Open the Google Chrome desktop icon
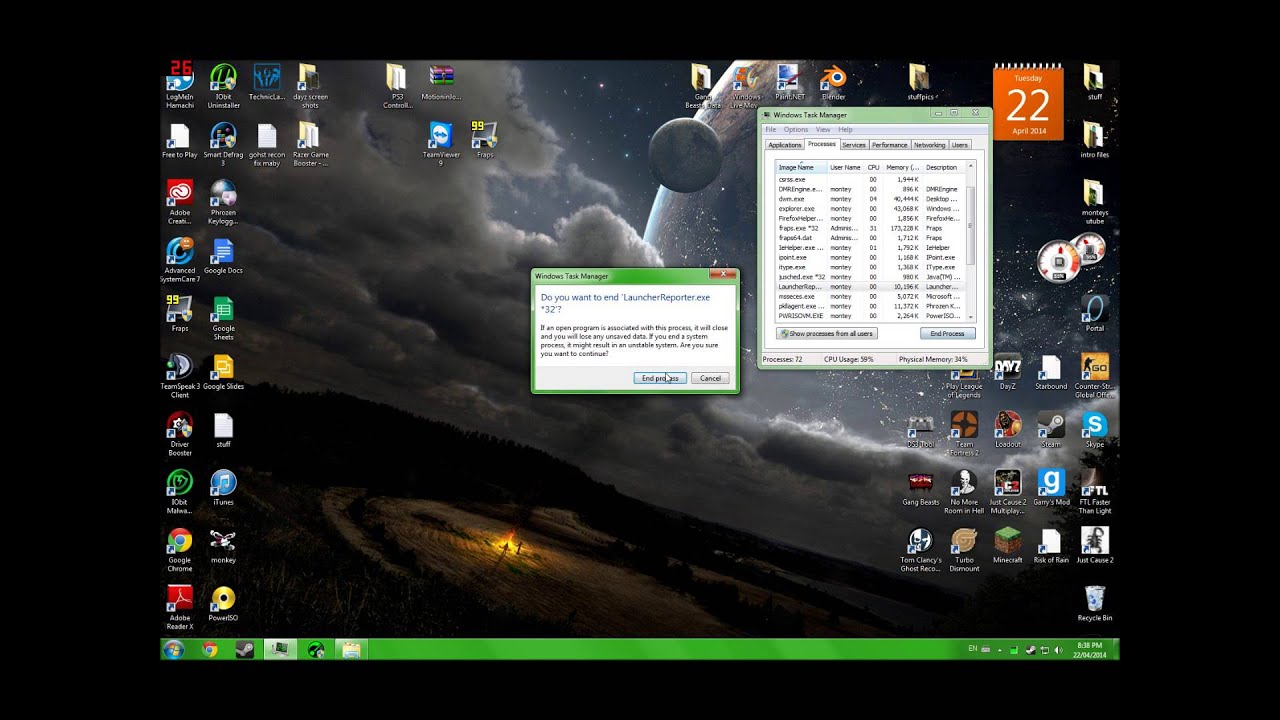Image resolution: width=1280 pixels, height=720 pixels. point(180,550)
